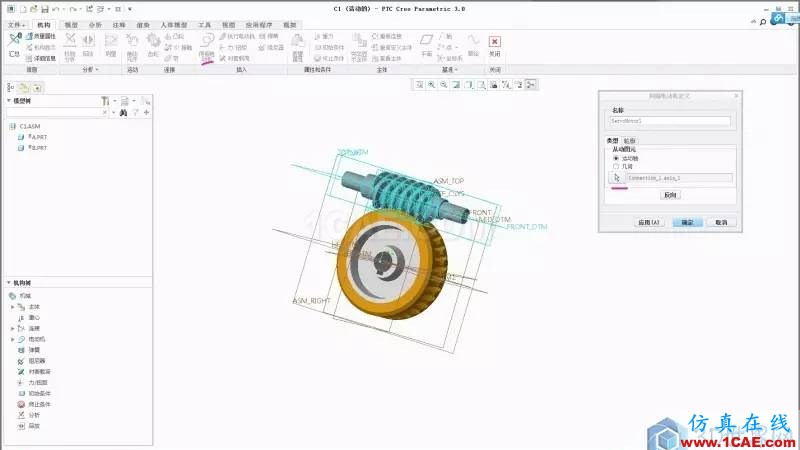
Task: Toggle the spin center icon in view toolbar
Action: click(531, 85)
